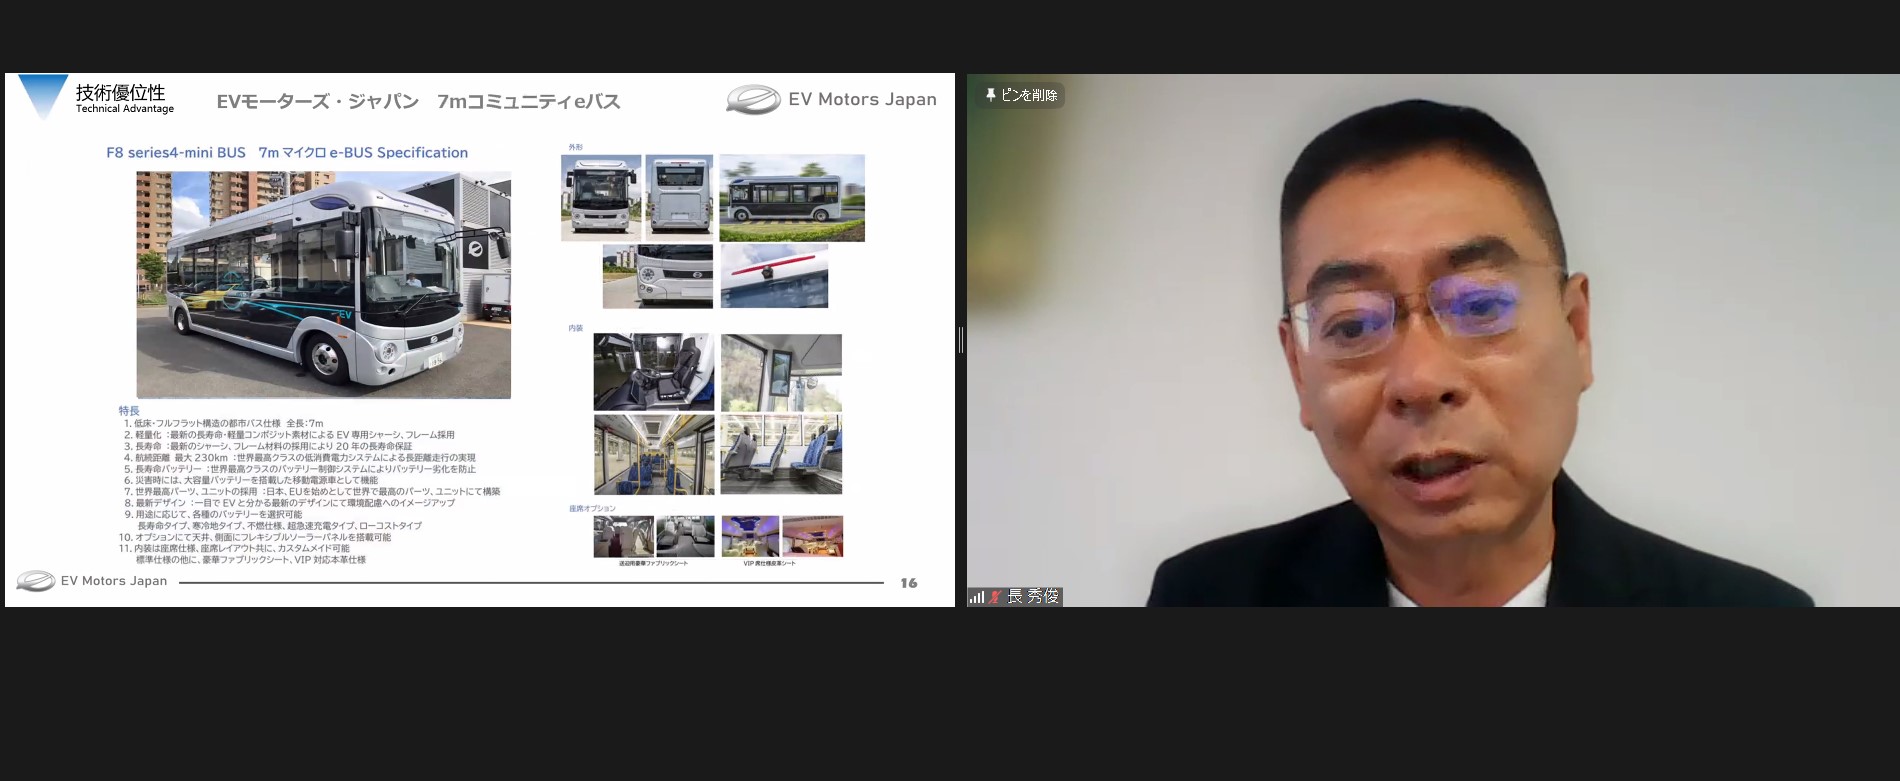Click the caption 送迎用豪華ファブリックシート
Screen dimensions: 1900x781
pos(653,564)
